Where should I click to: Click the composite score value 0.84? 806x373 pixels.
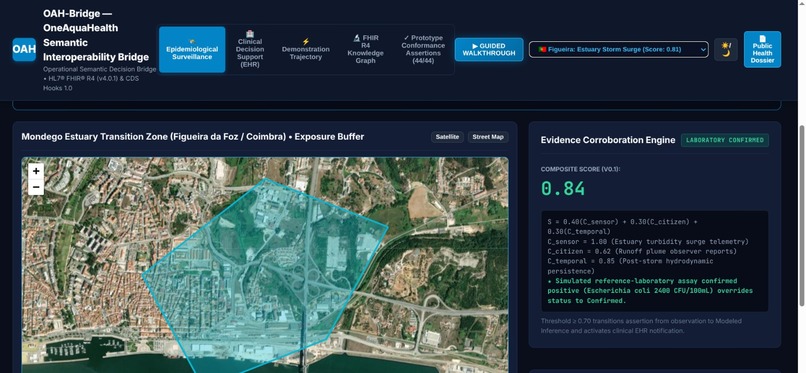pos(563,189)
